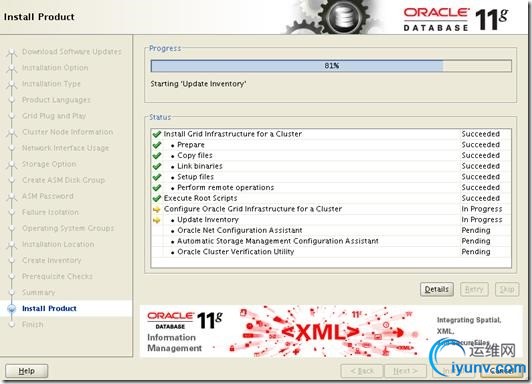Click the gear database graphic in header
Image resolution: width=532 pixels, height=384 pixels.
tap(334, 17)
